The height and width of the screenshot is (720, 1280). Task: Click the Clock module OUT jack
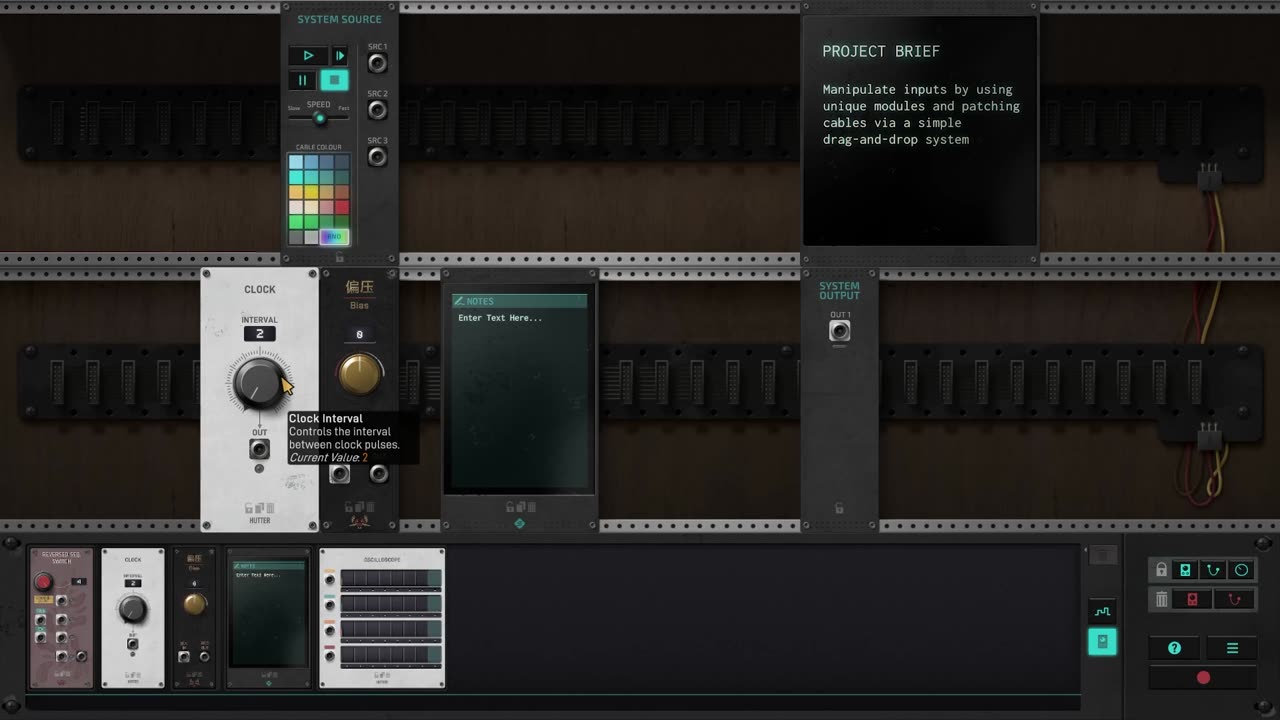pos(259,449)
